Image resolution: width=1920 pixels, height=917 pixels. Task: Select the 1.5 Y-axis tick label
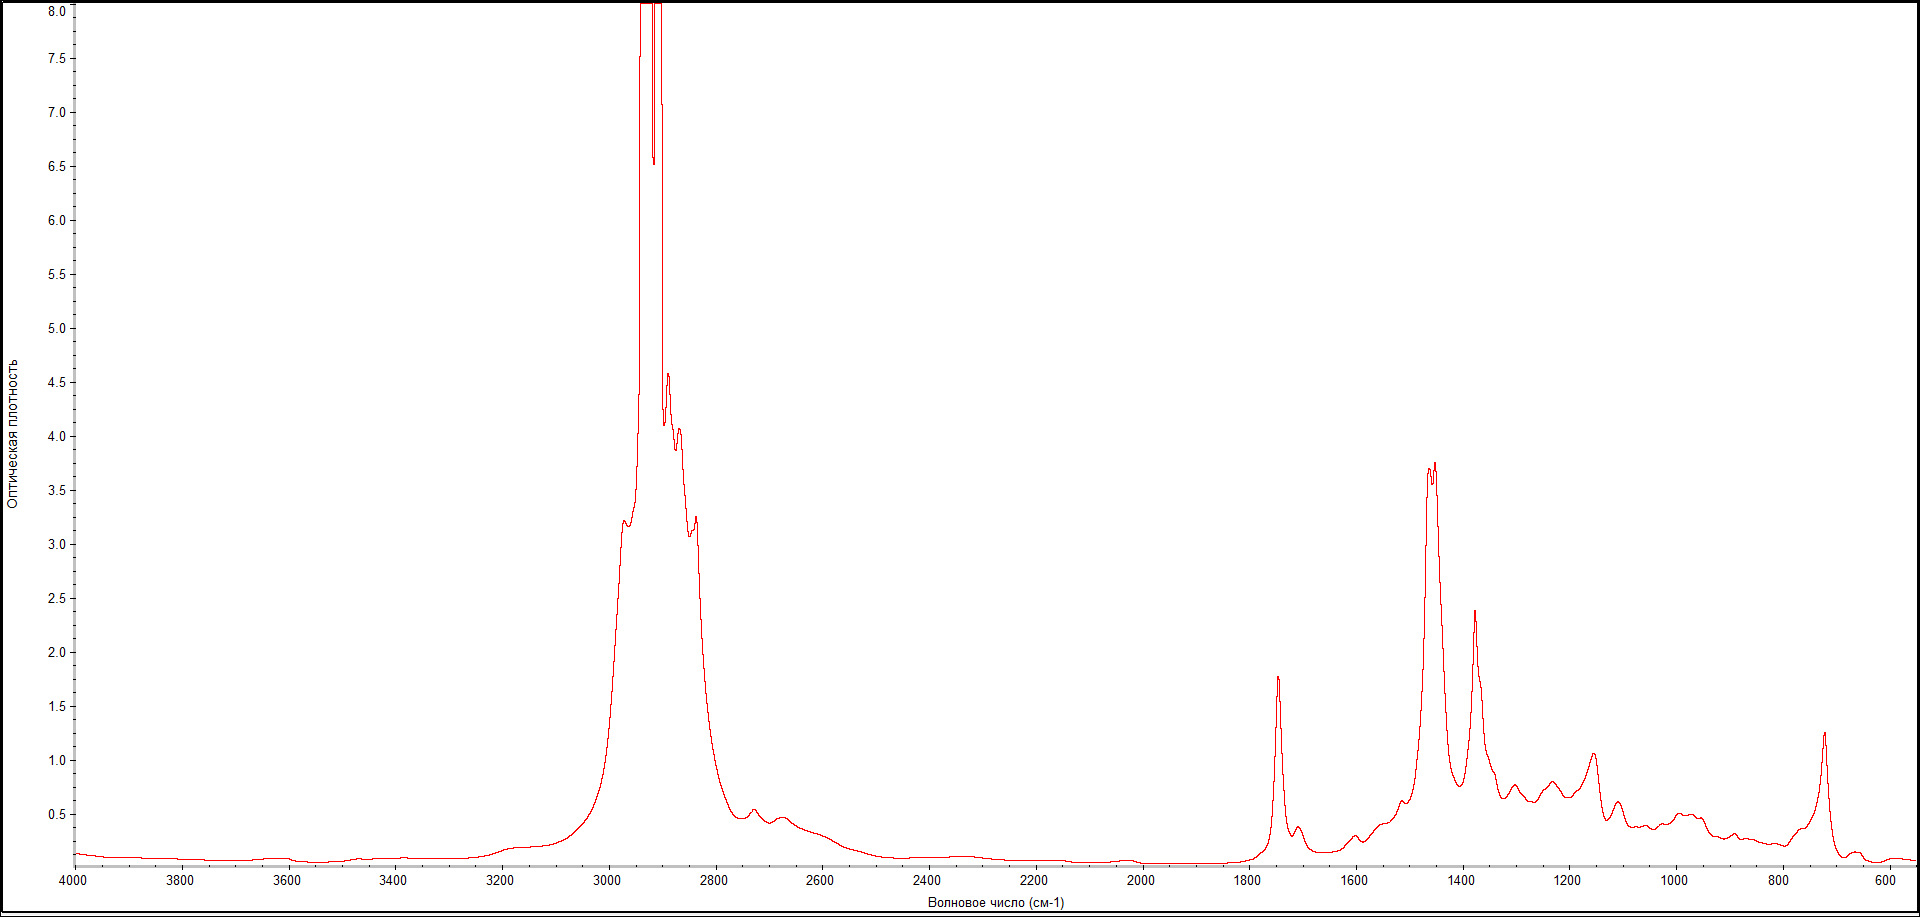pyautogui.click(x=57, y=706)
